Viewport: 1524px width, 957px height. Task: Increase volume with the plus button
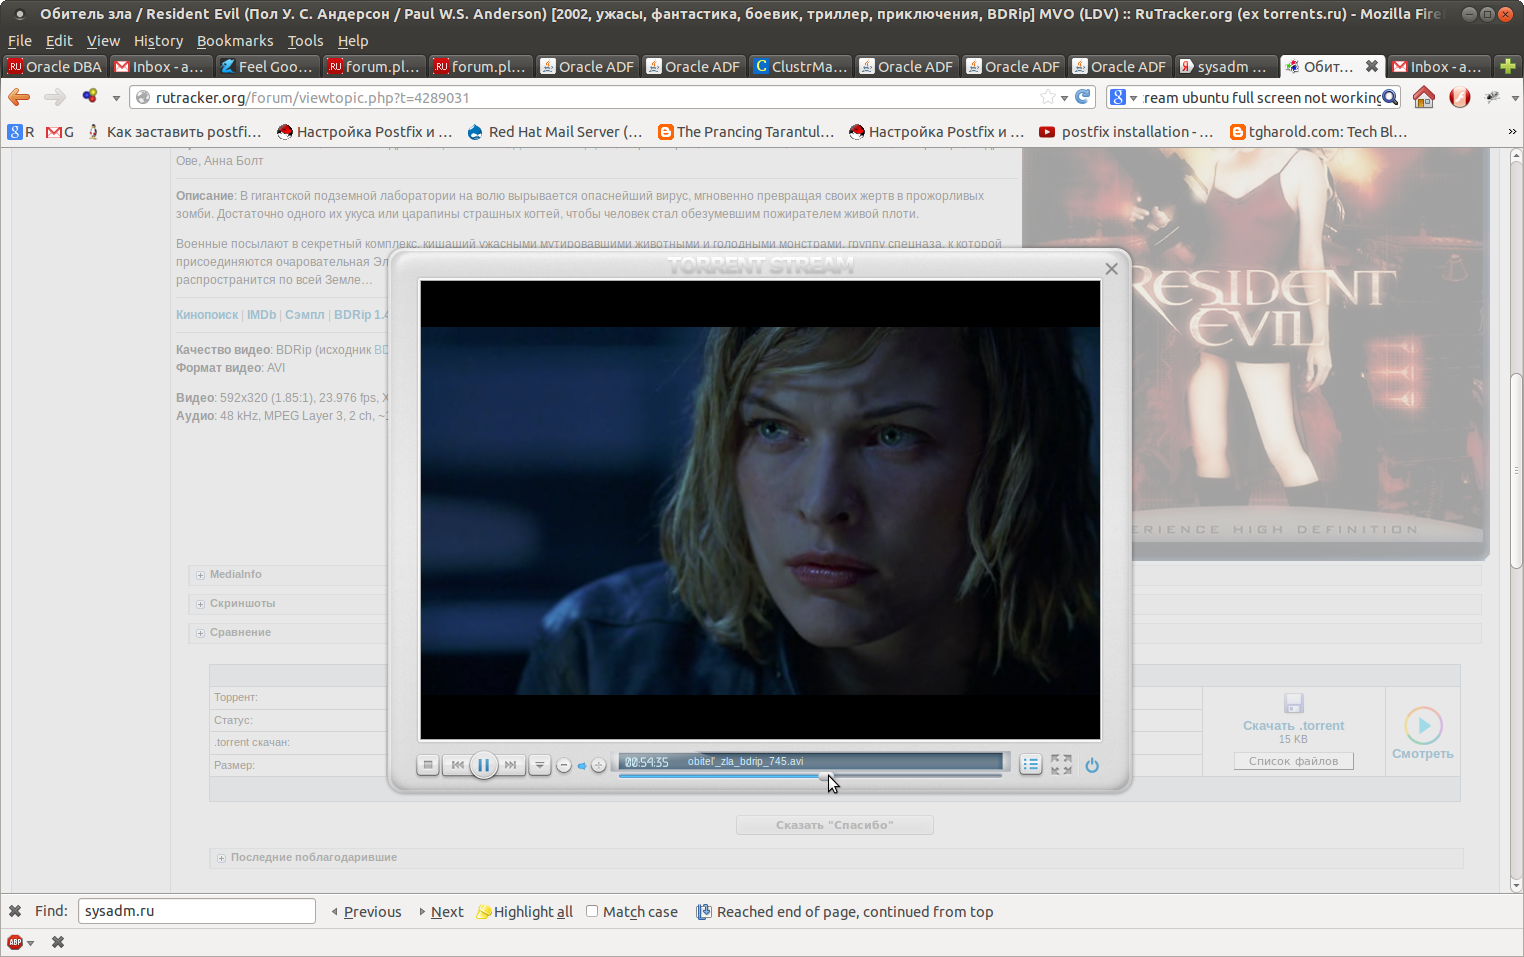(599, 765)
